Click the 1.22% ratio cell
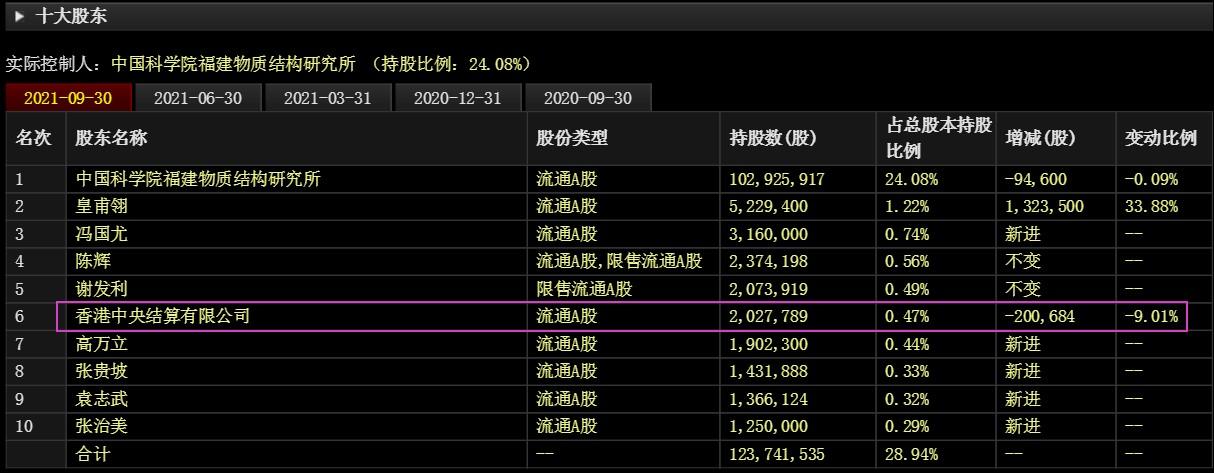Image resolution: width=1214 pixels, height=473 pixels. click(908, 207)
